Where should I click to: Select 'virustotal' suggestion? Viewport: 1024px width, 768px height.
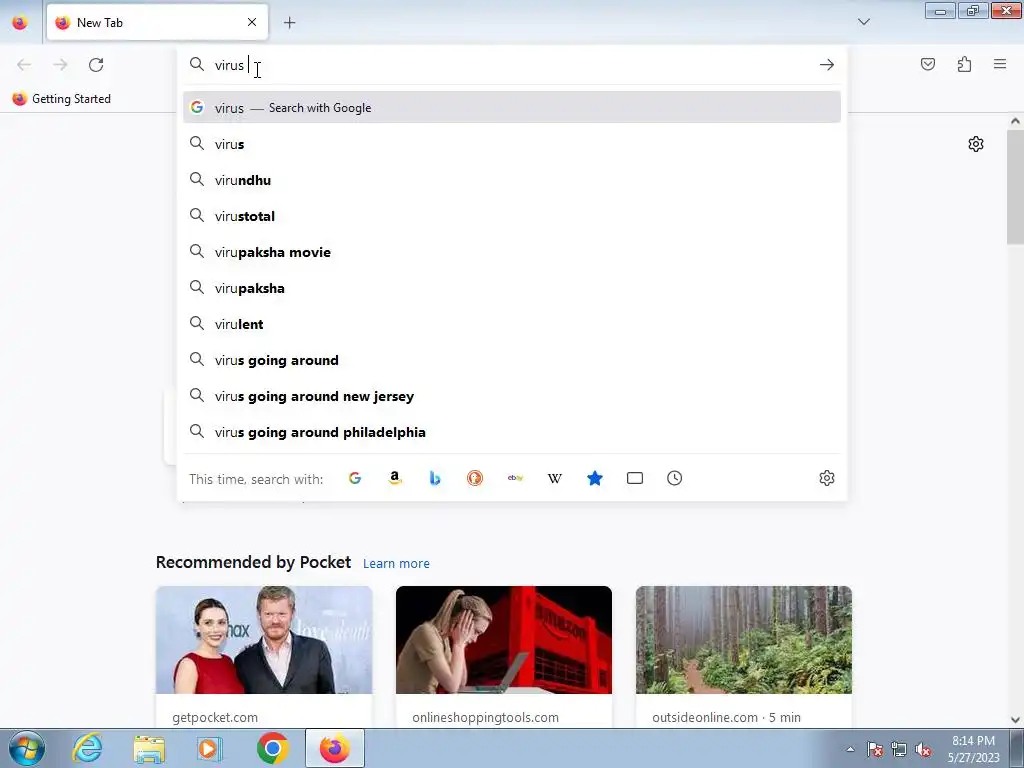pyautogui.click(x=512, y=216)
